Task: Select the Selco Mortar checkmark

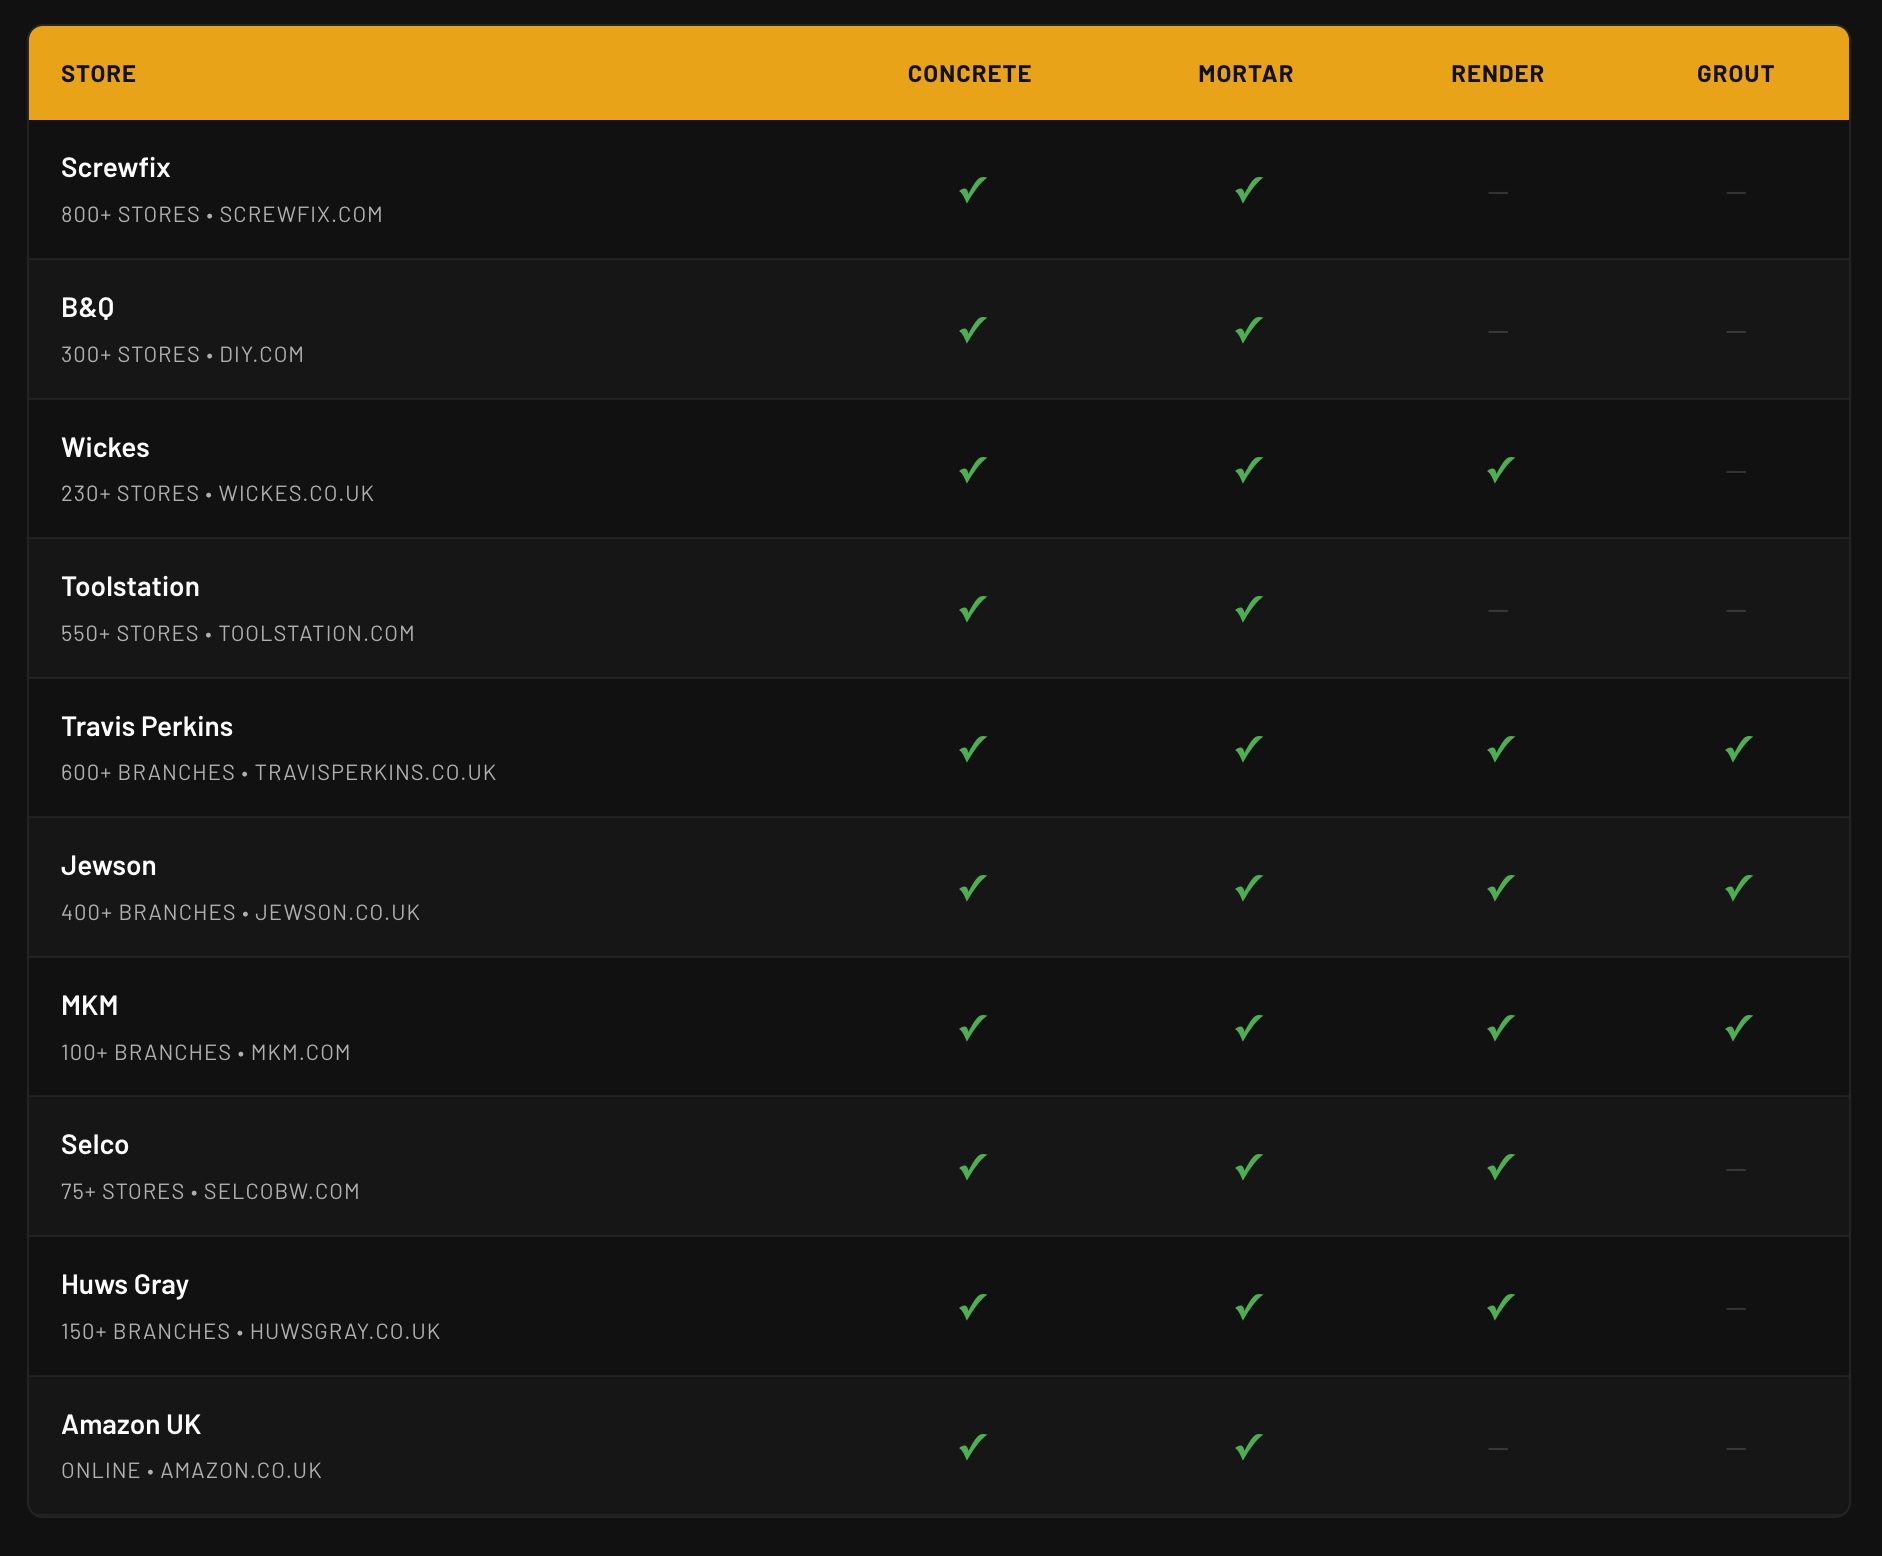Action: tap(1248, 1167)
